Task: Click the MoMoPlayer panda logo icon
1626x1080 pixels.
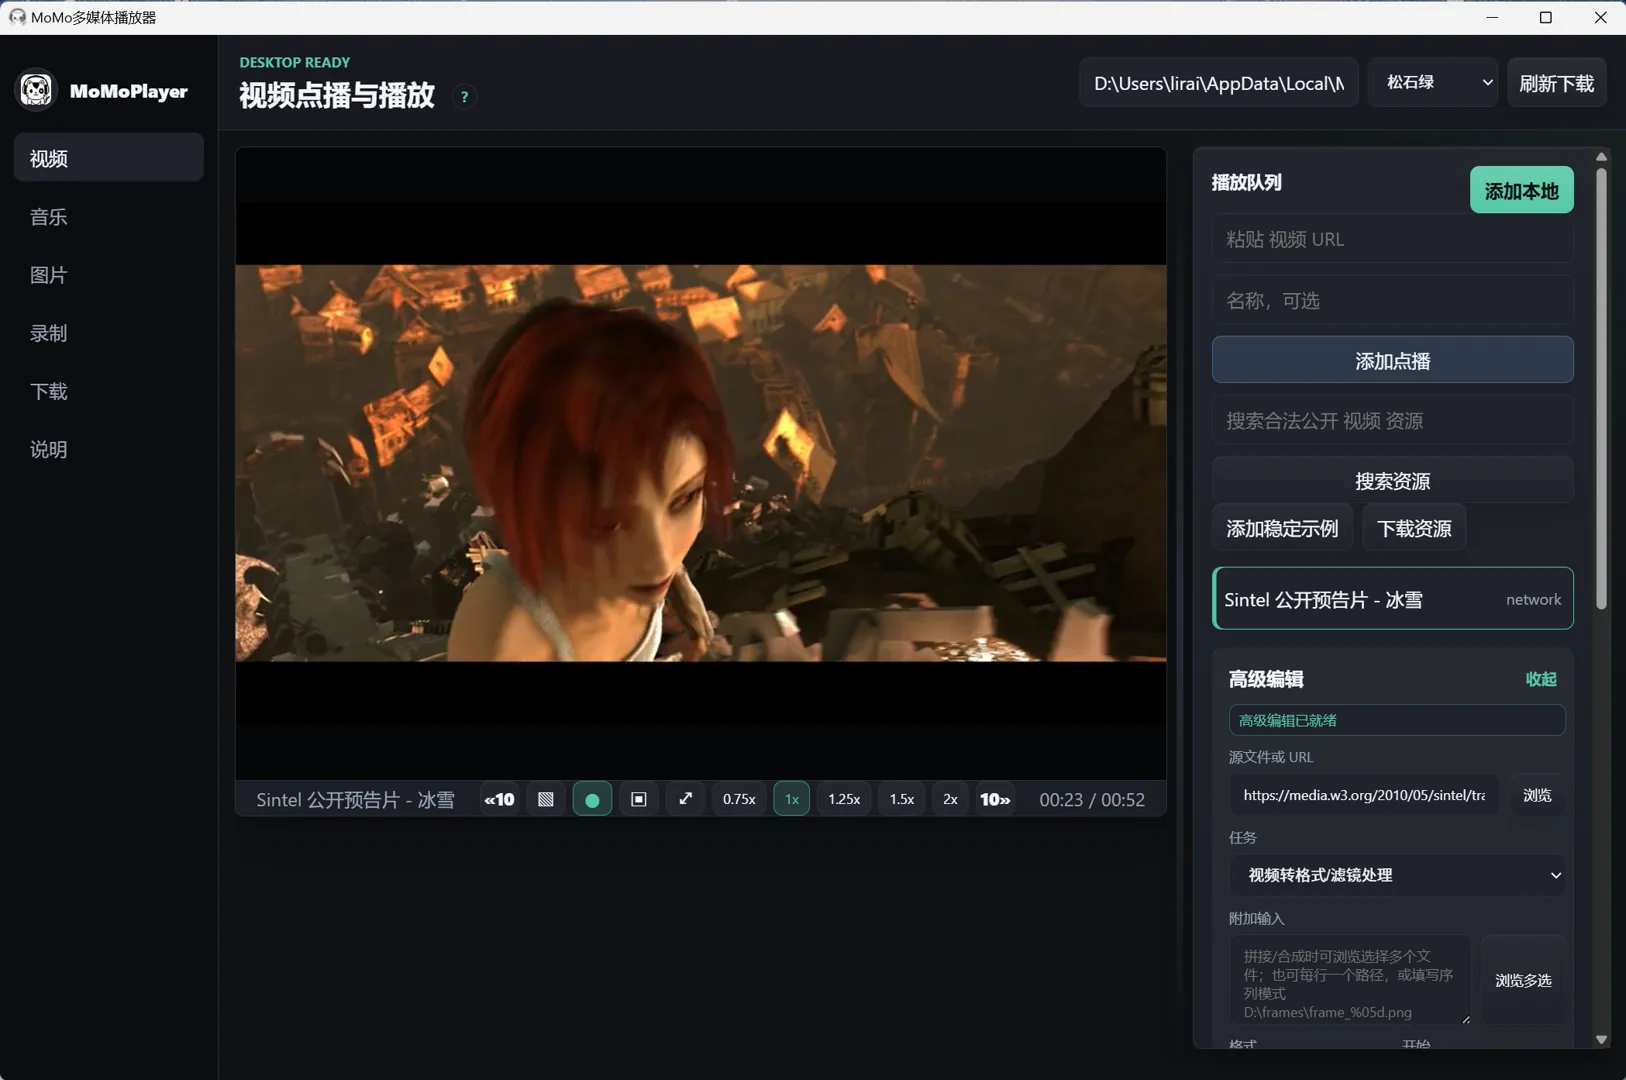Action: 36,90
